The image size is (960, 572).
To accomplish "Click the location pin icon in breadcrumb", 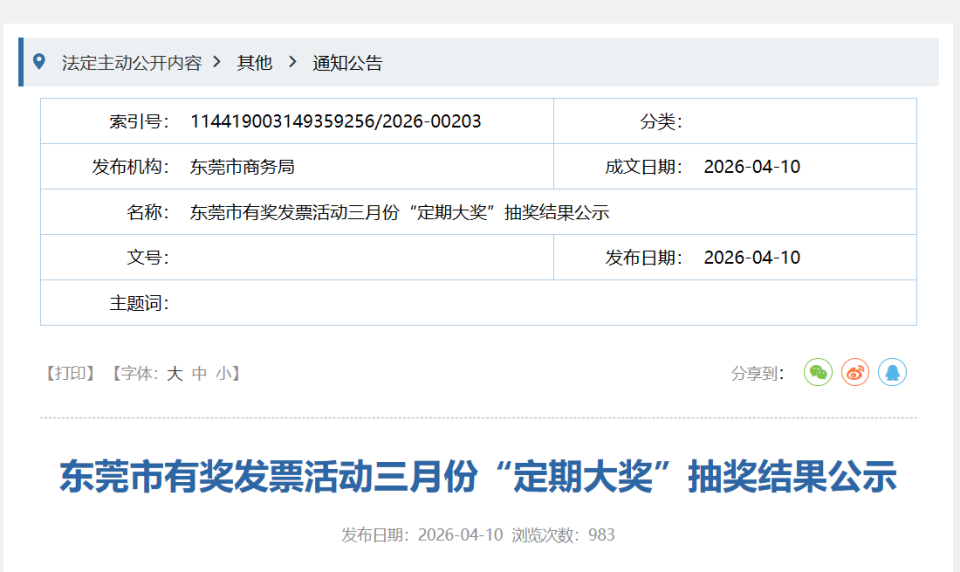I will (x=39, y=61).
